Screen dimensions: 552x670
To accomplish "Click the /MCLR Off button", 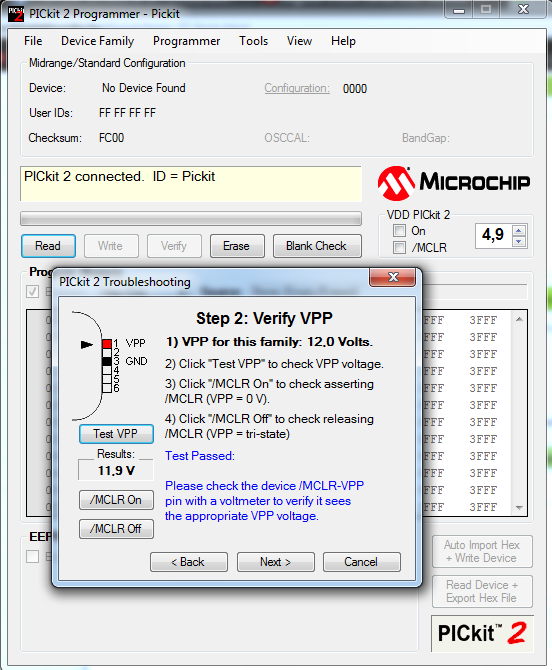I will (x=116, y=529).
